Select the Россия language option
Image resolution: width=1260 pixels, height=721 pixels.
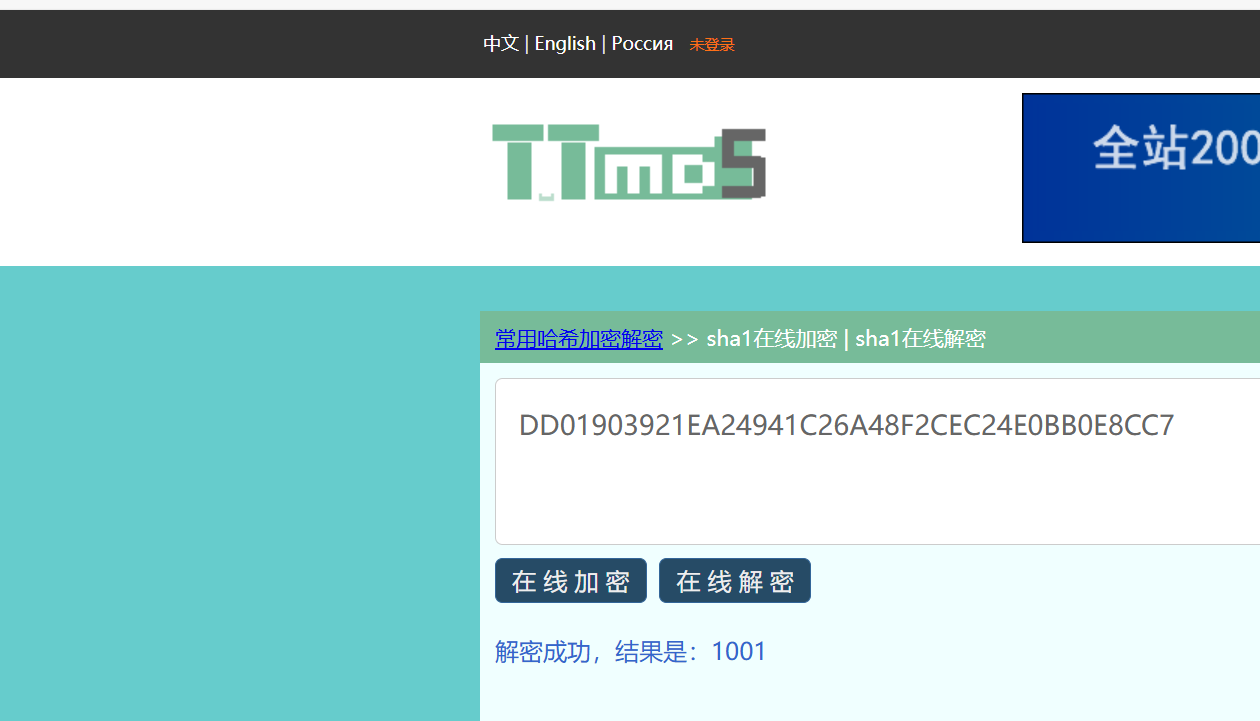pos(642,44)
